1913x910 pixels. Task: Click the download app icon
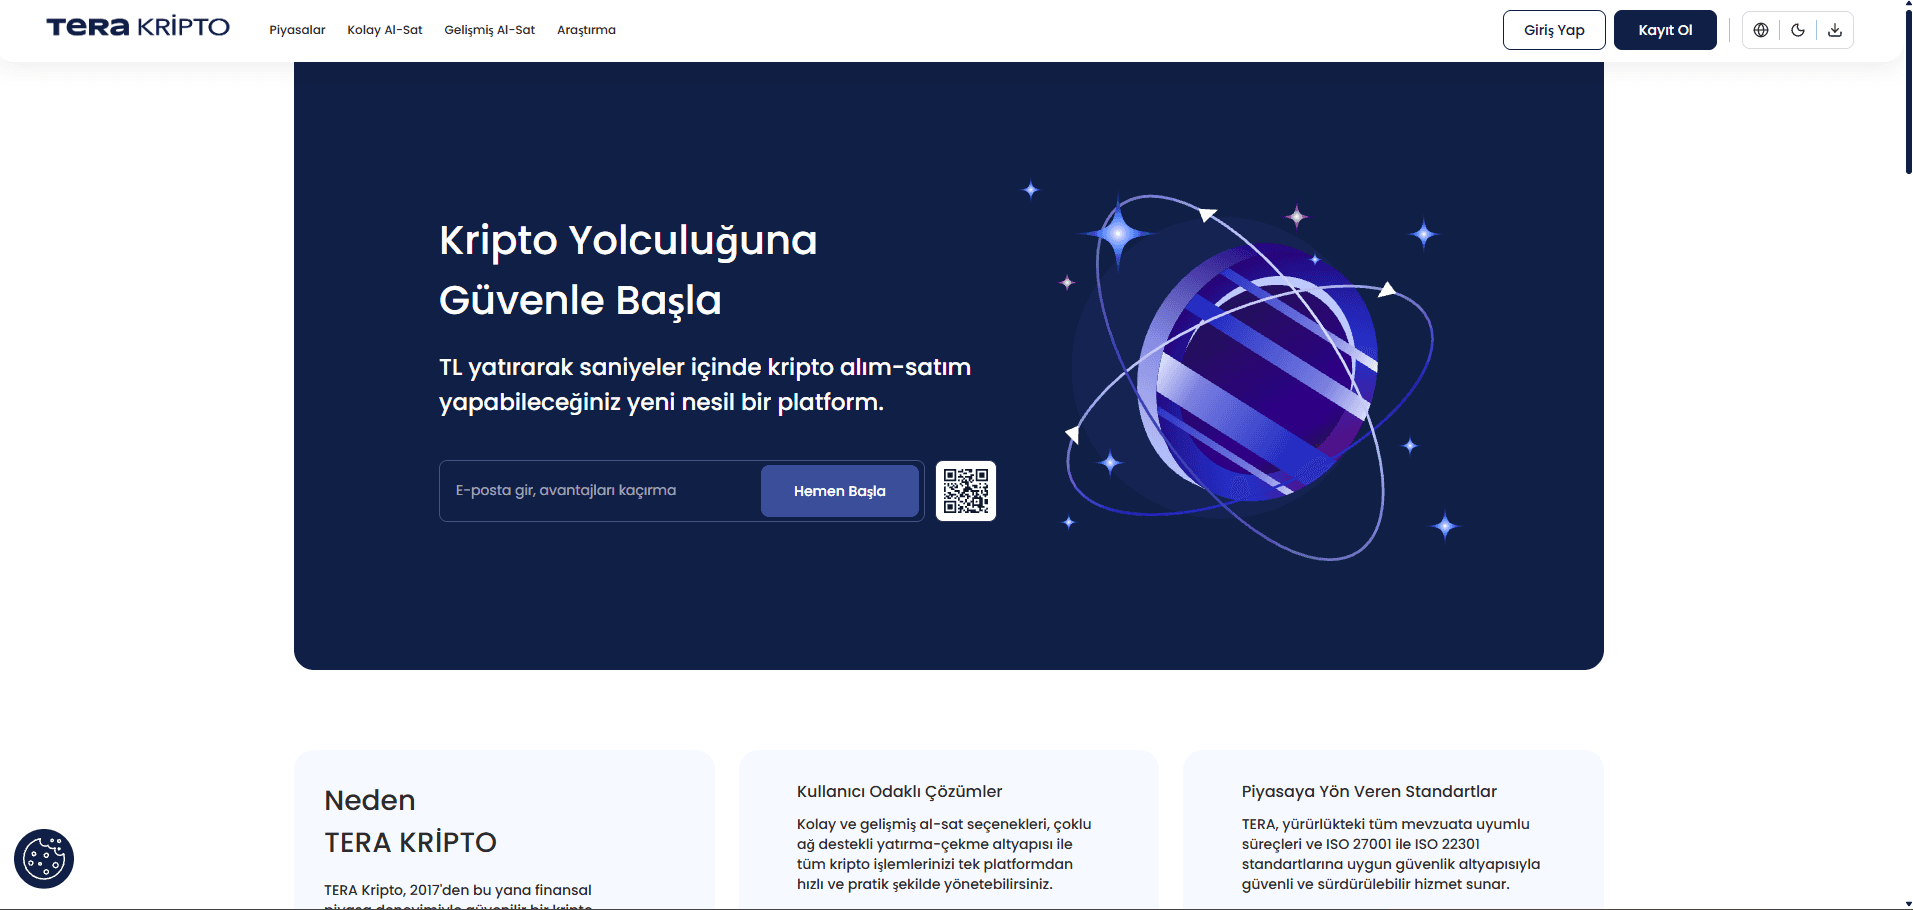pyautogui.click(x=1835, y=30)
